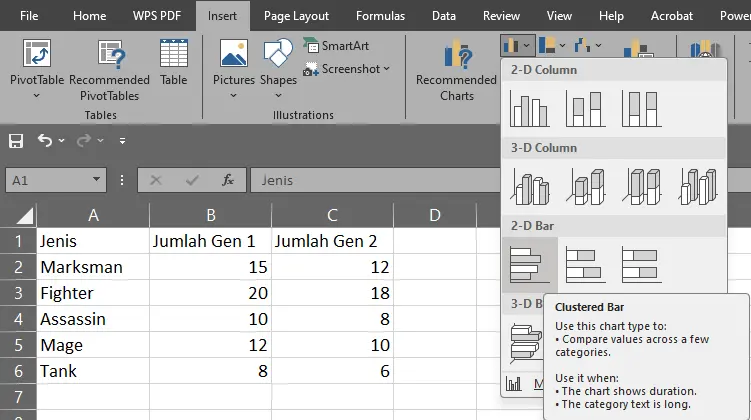Click the Select All corner triangle
The image size is (751, 420).
click(24, 216)
